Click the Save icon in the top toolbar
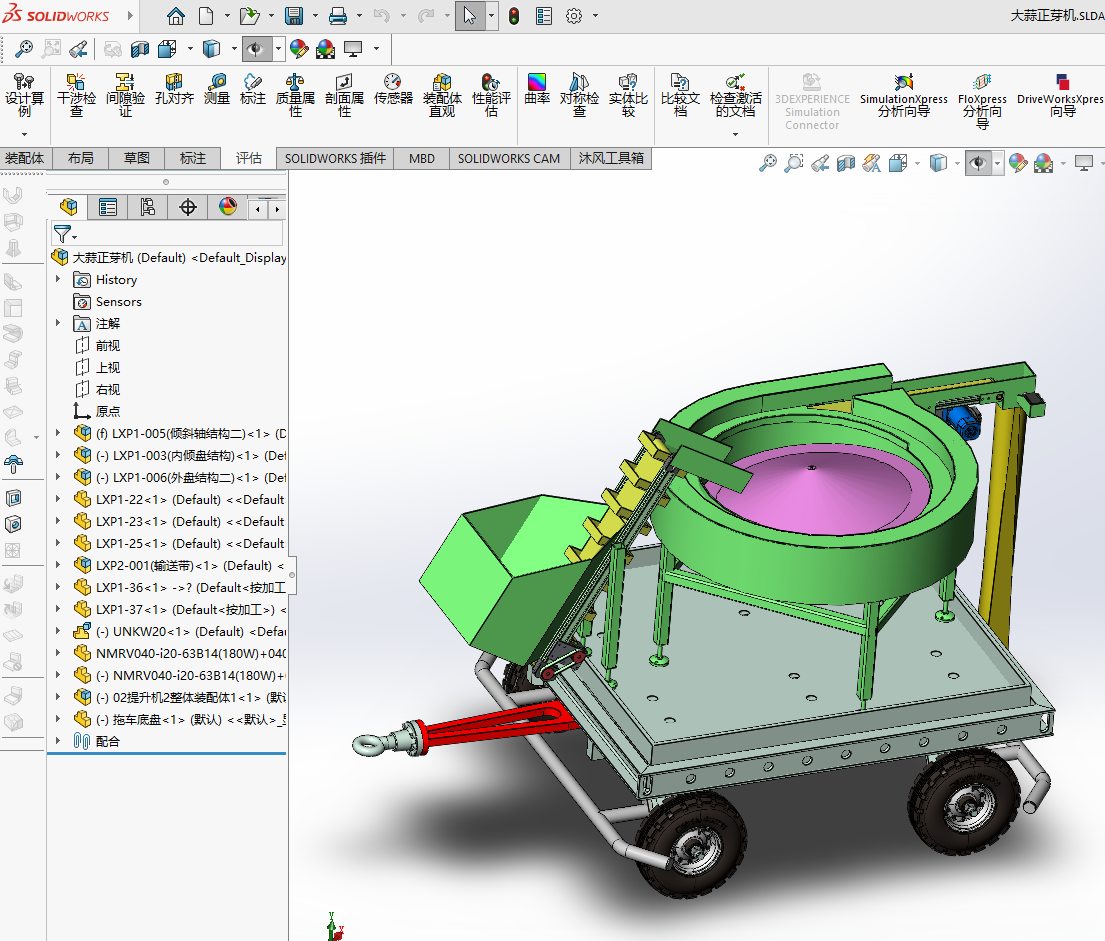1105x941 pixels. 294,16
